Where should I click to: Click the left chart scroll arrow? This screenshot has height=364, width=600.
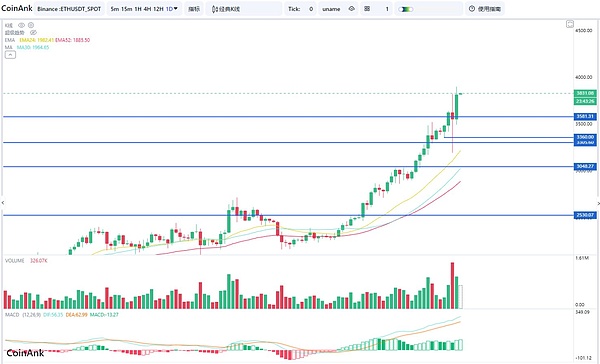click(3, 203)
